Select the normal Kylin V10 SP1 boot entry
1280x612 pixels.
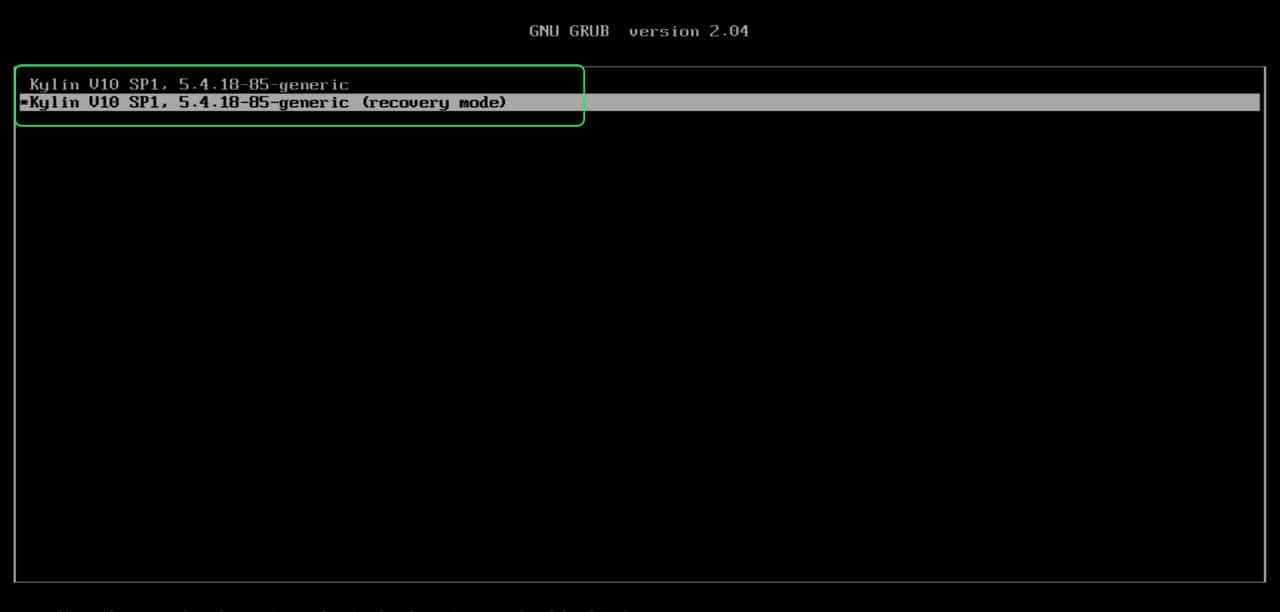click(x=189, y=85)
